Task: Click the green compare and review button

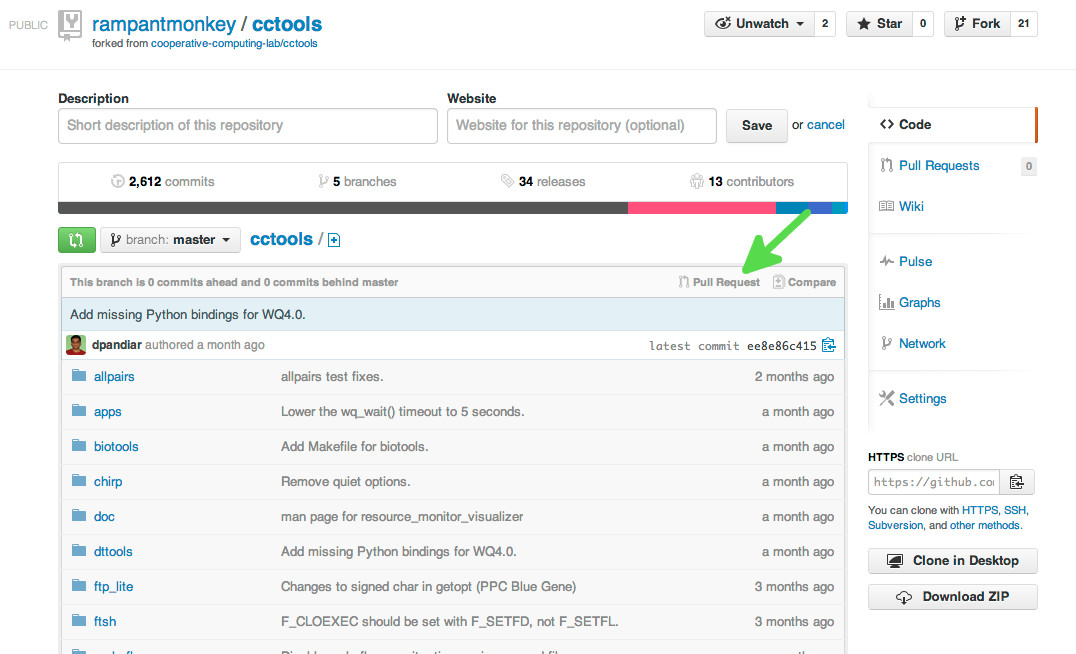Action: click(77, 240)
